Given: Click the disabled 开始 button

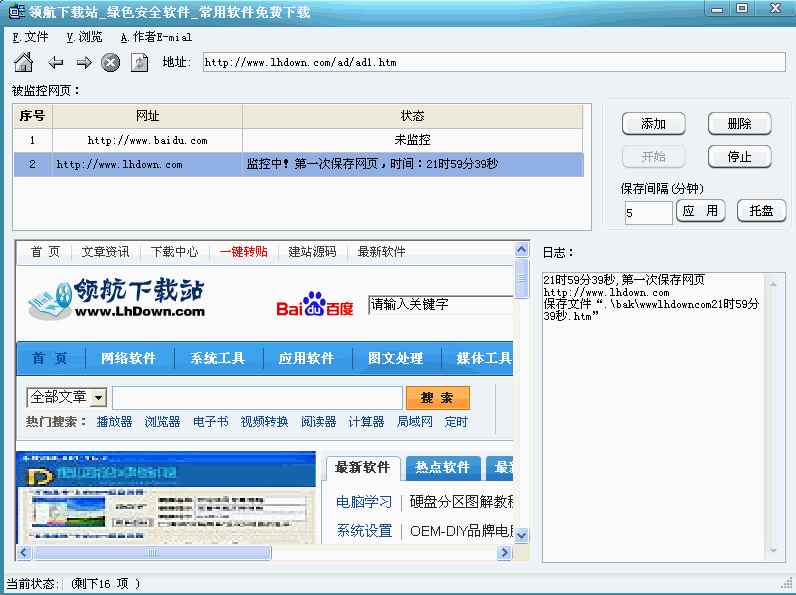Looking at the screenshot, I should click(653, 157).
